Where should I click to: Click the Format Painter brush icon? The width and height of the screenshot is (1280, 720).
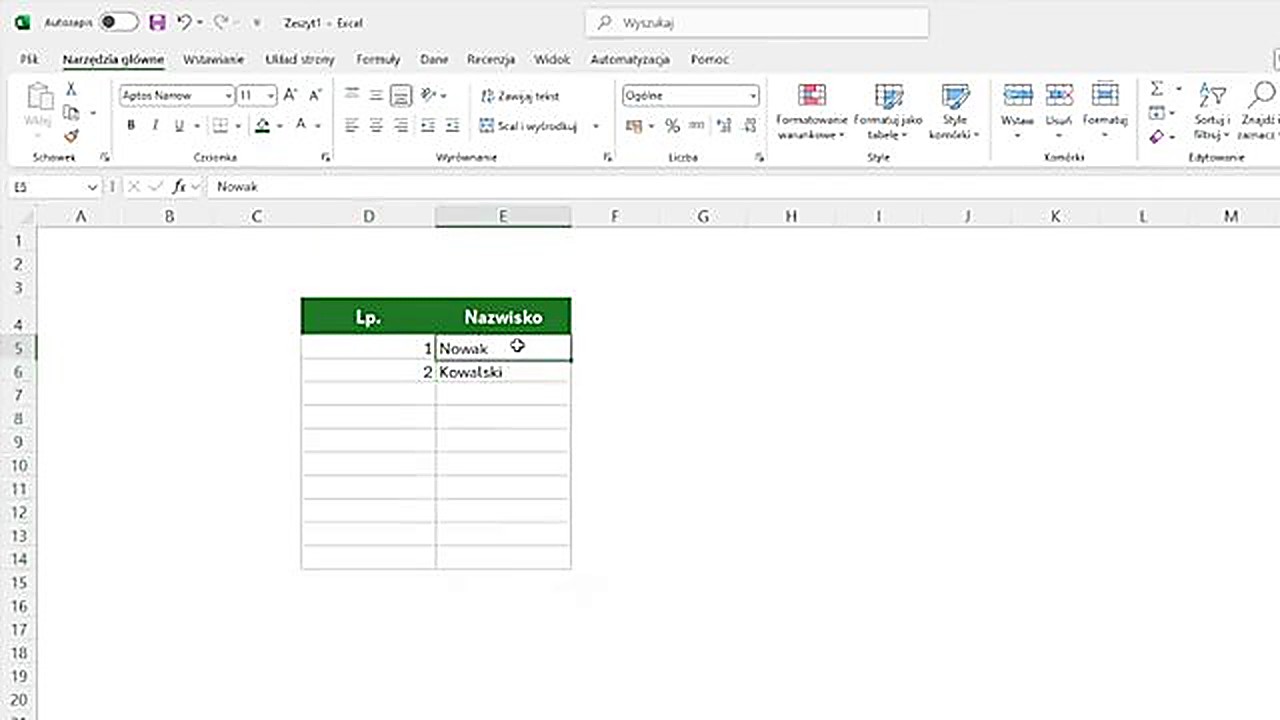(71, 136)
